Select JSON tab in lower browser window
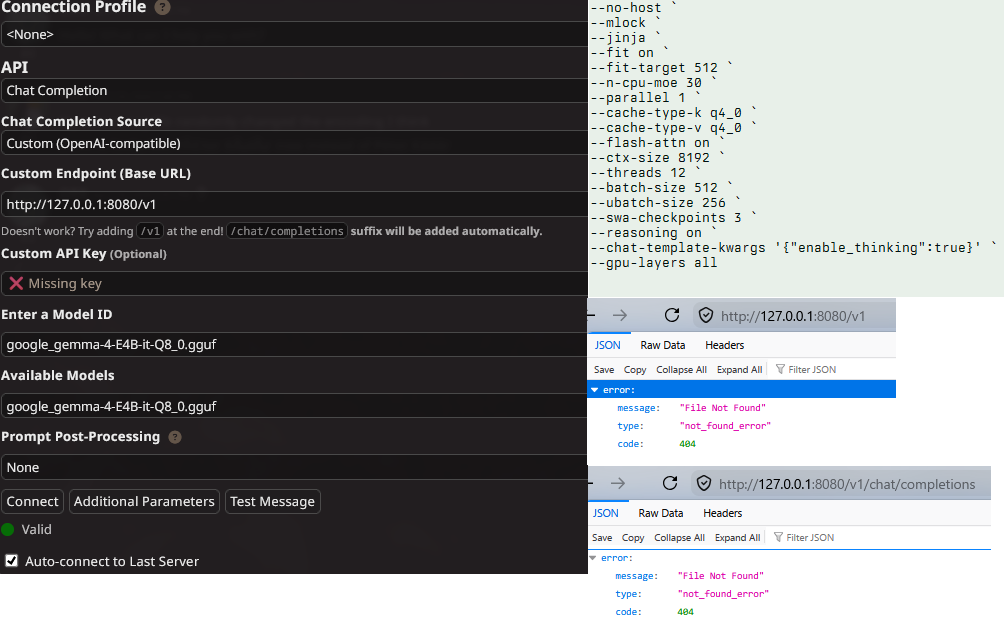Screen dimensions: 1004x617 [x=606, y=513]
